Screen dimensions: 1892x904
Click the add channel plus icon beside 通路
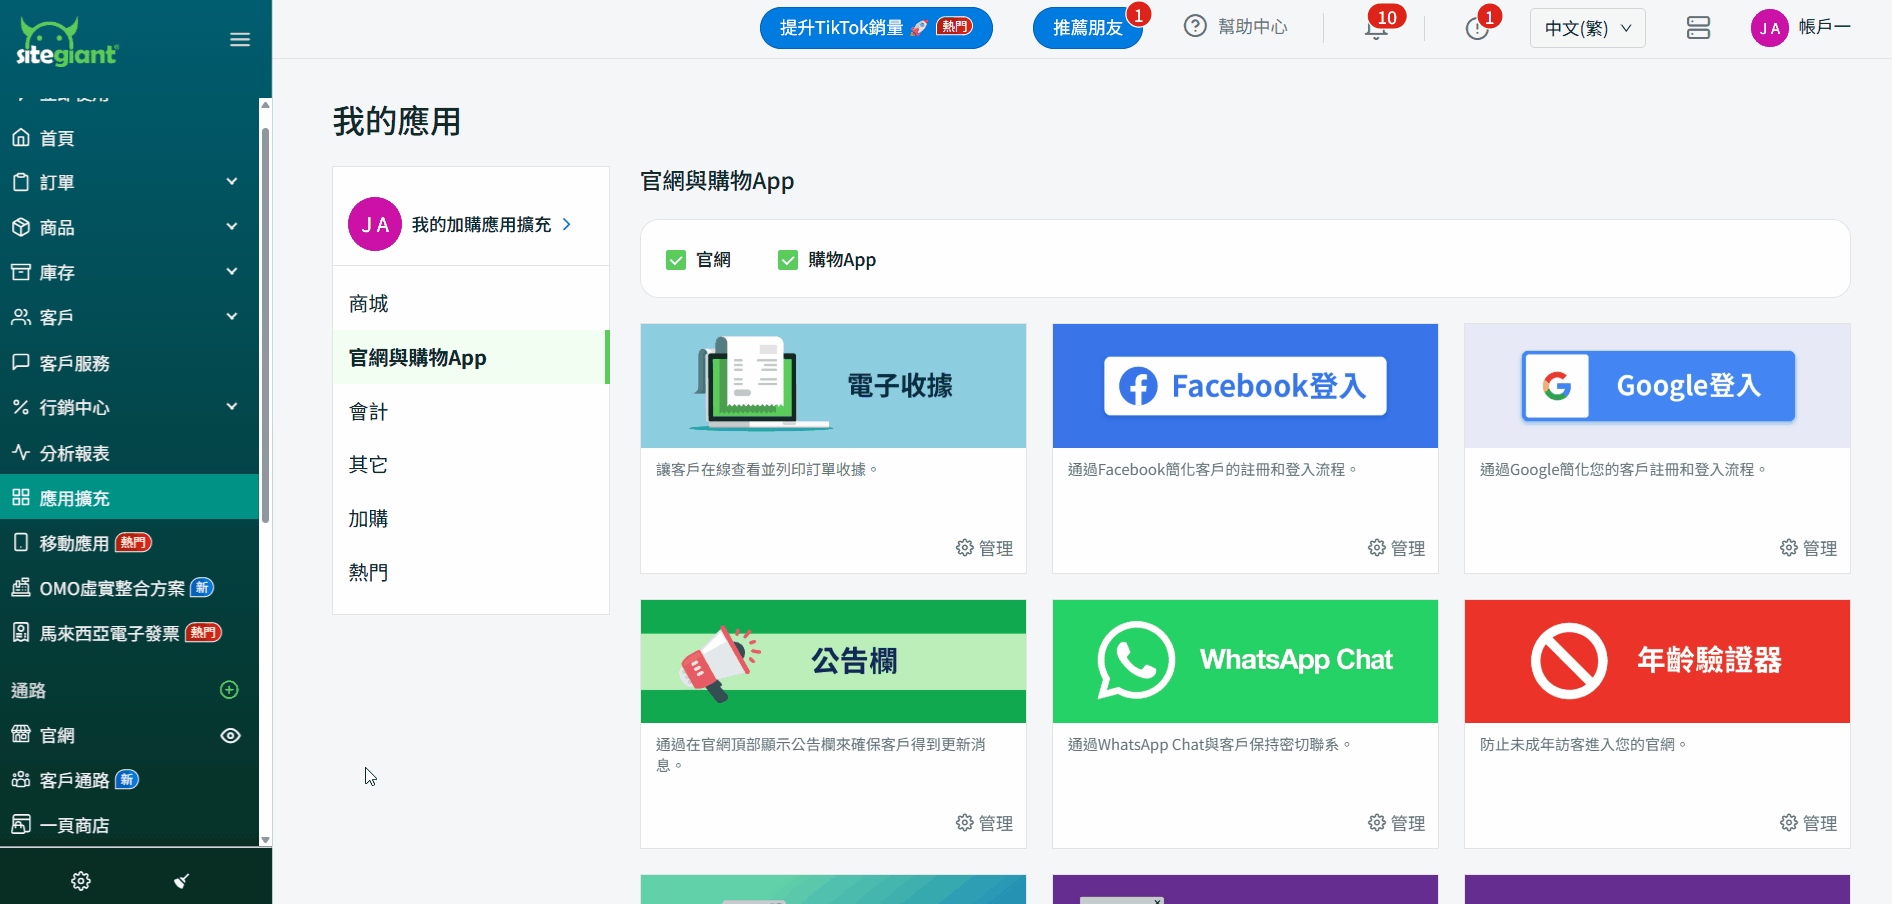click(229, 690)
